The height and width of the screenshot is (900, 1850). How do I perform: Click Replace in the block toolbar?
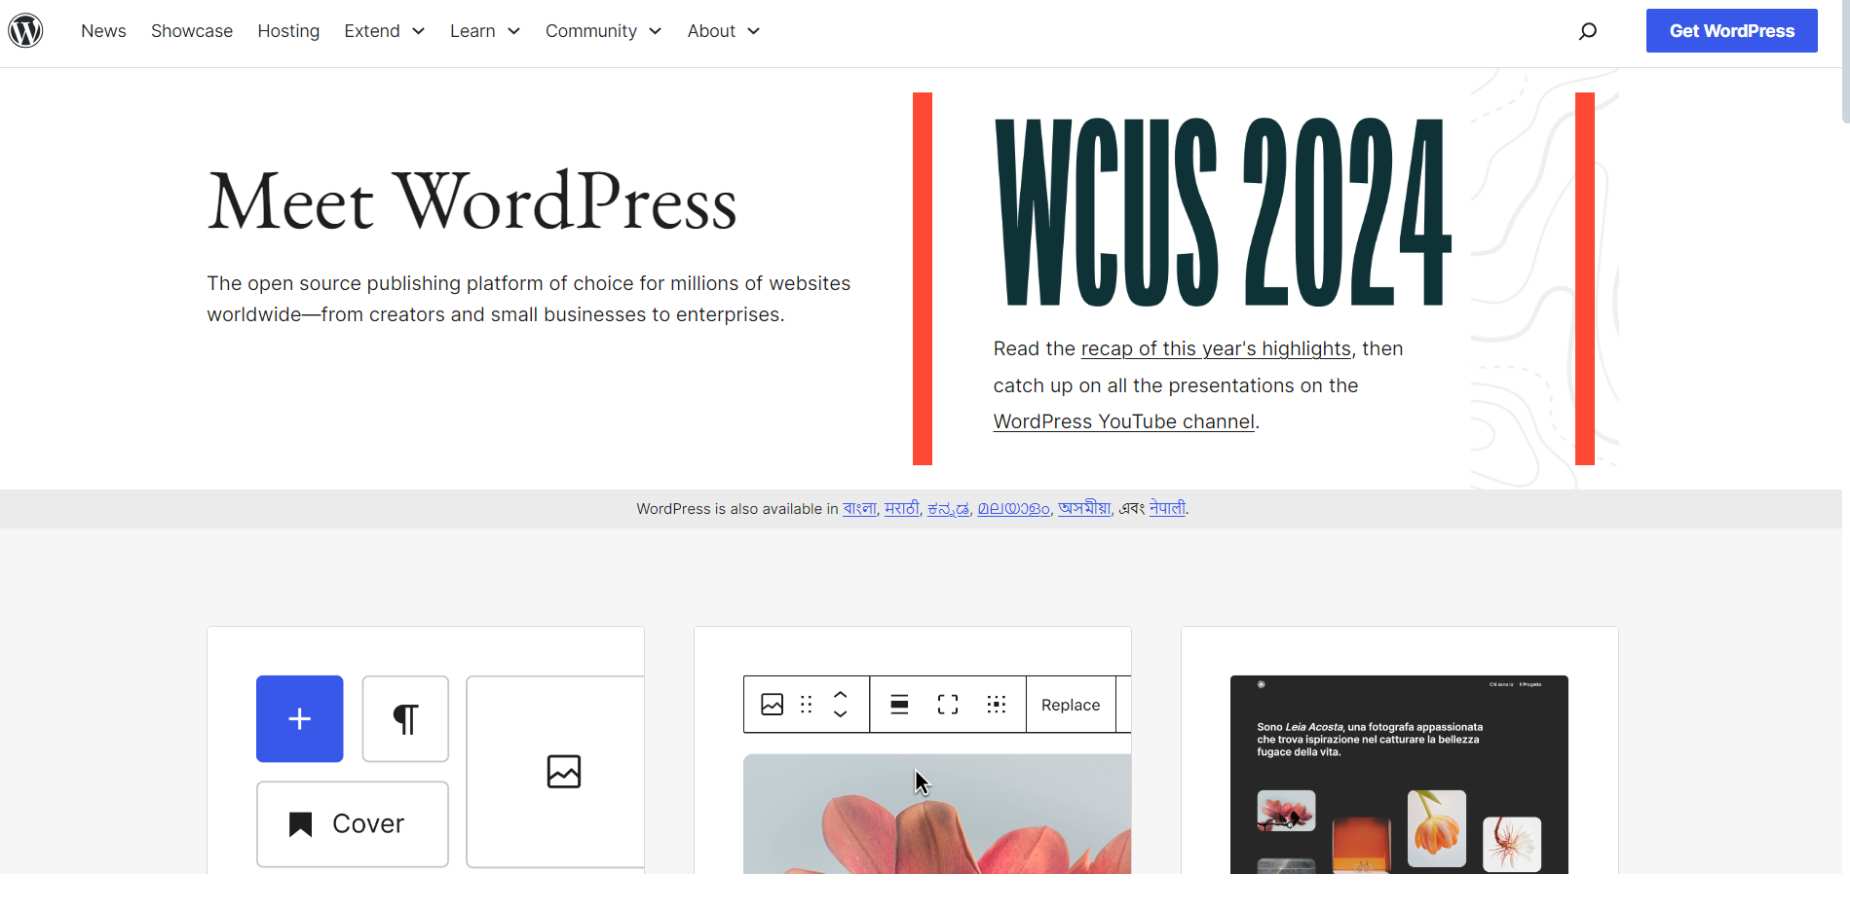click(1071, 705)
